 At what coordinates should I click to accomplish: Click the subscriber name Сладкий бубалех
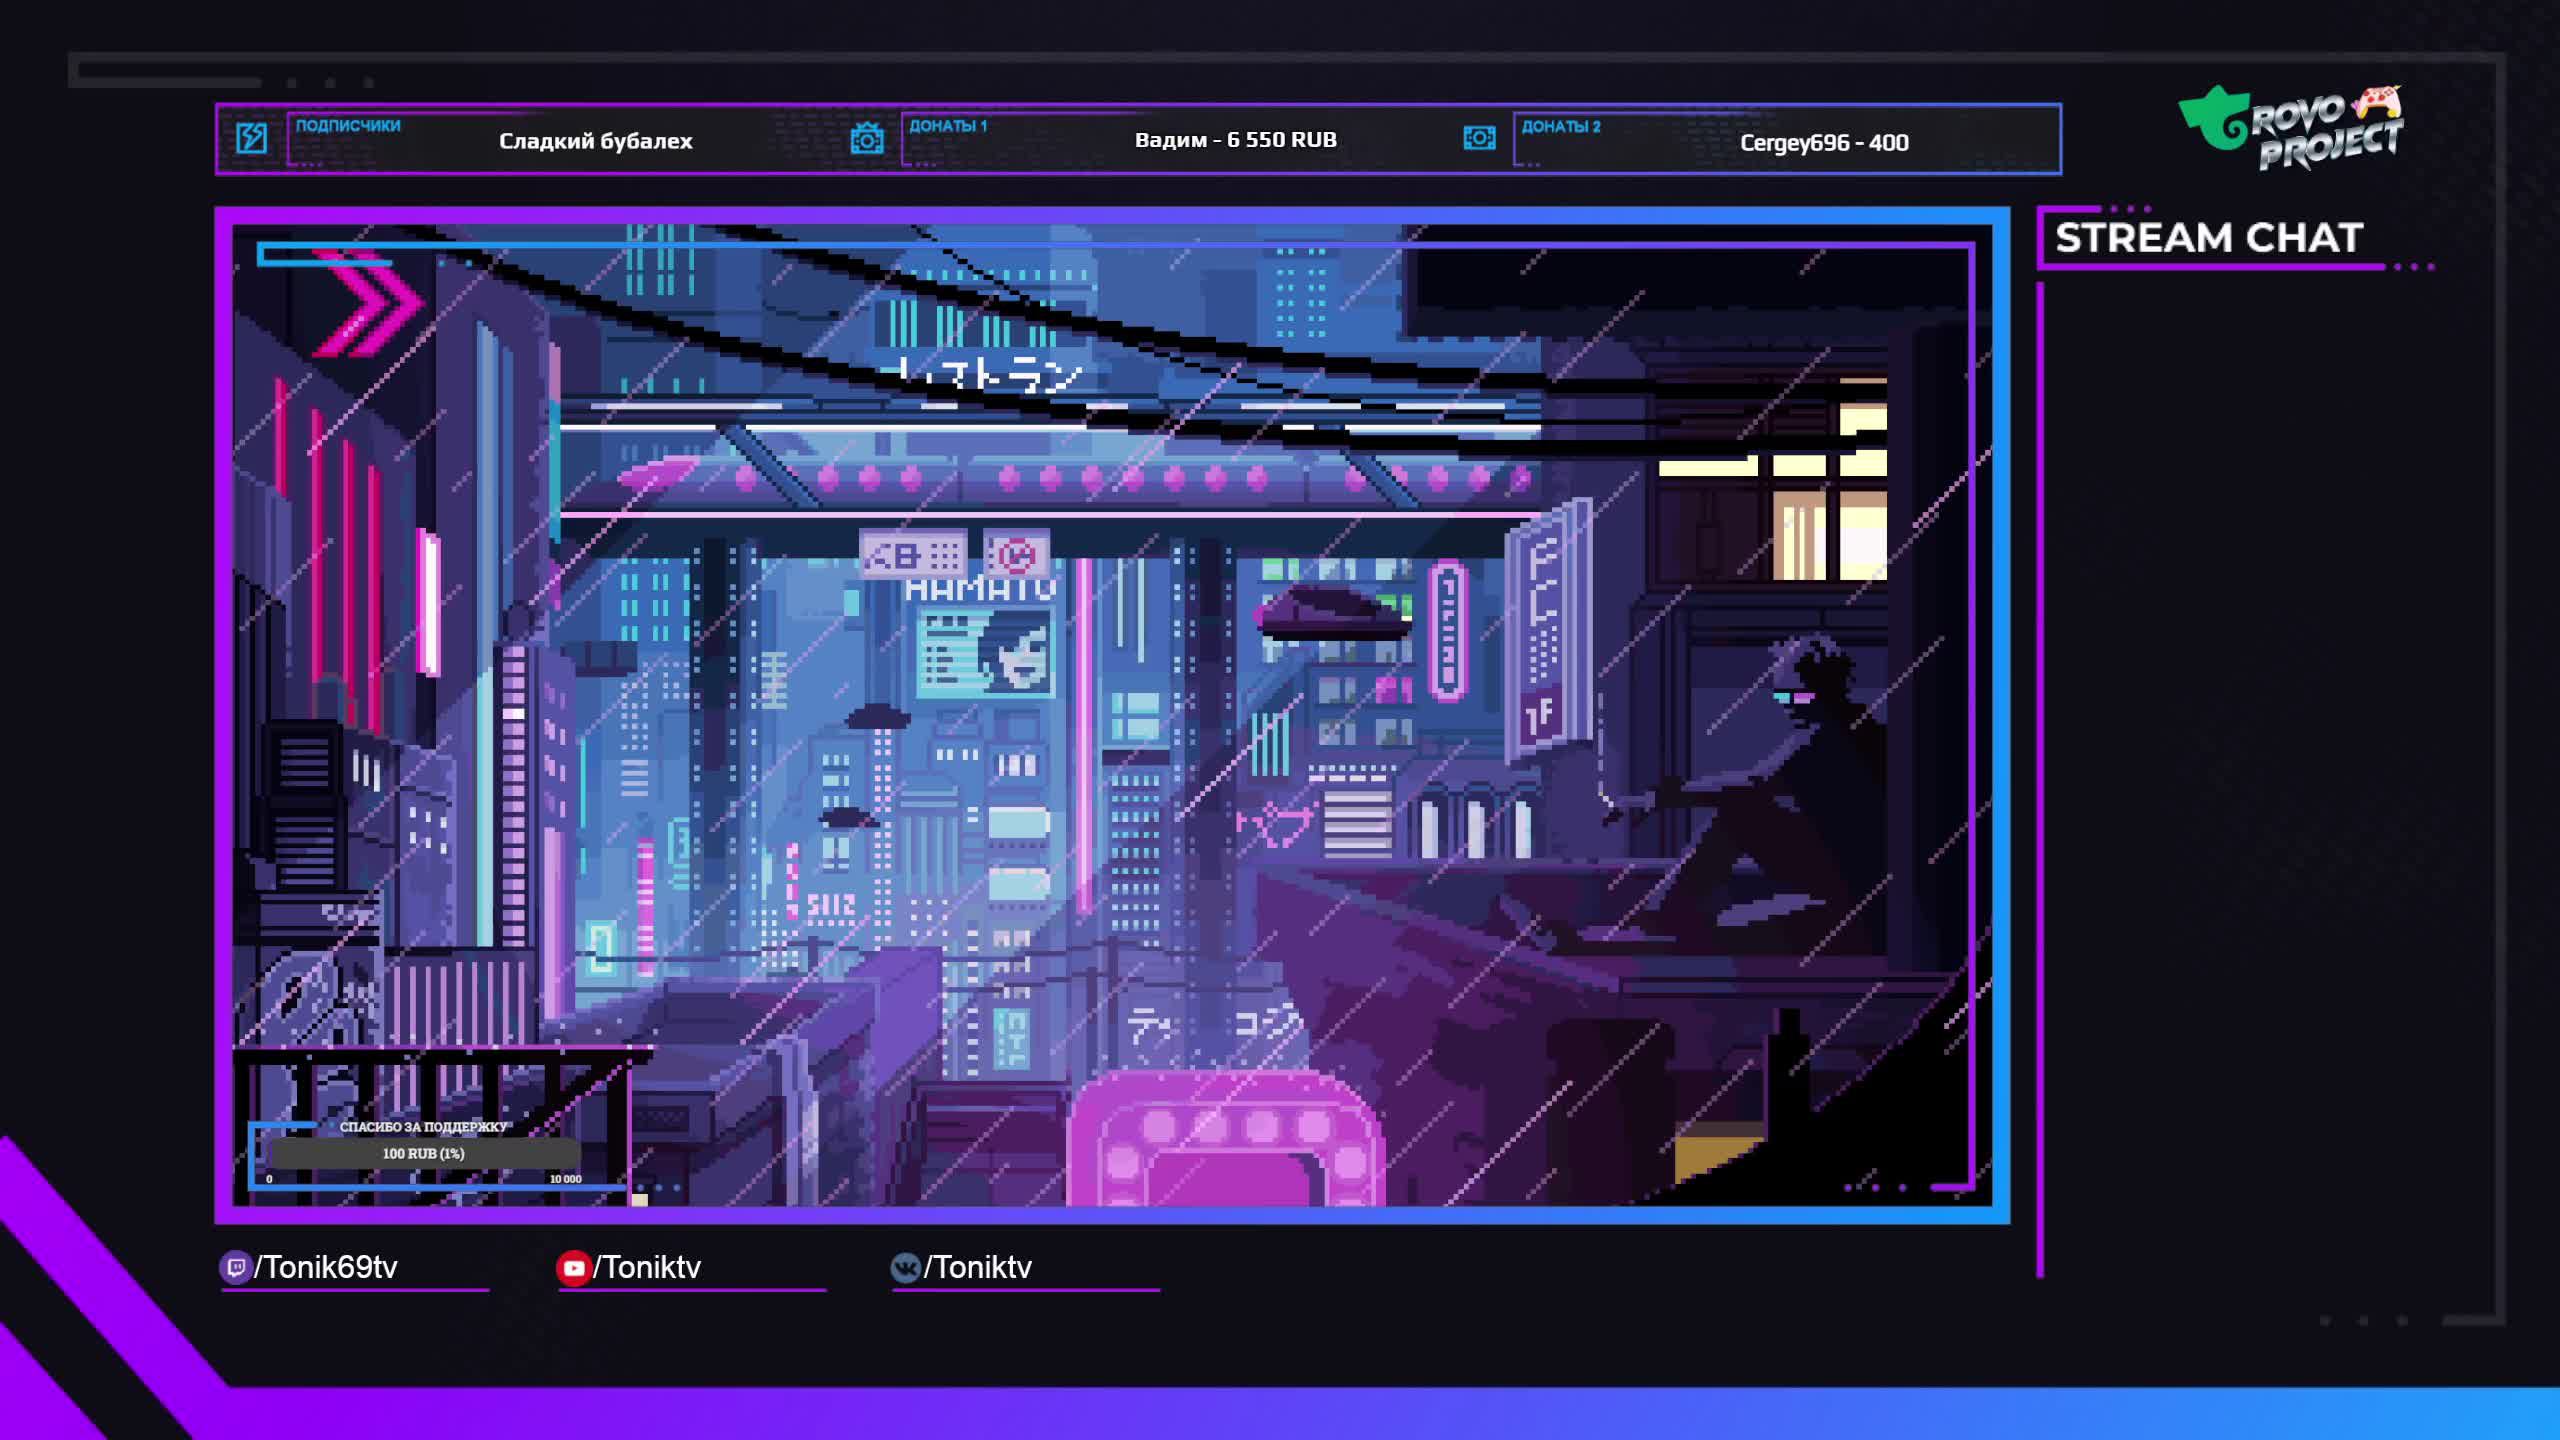[x=595, y=141]
